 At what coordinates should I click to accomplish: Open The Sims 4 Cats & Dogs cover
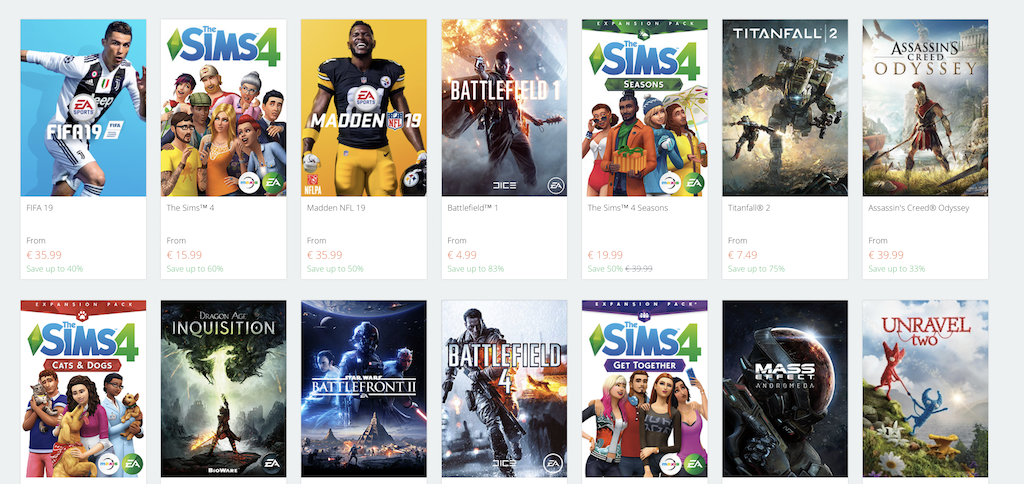pos(83,389)
